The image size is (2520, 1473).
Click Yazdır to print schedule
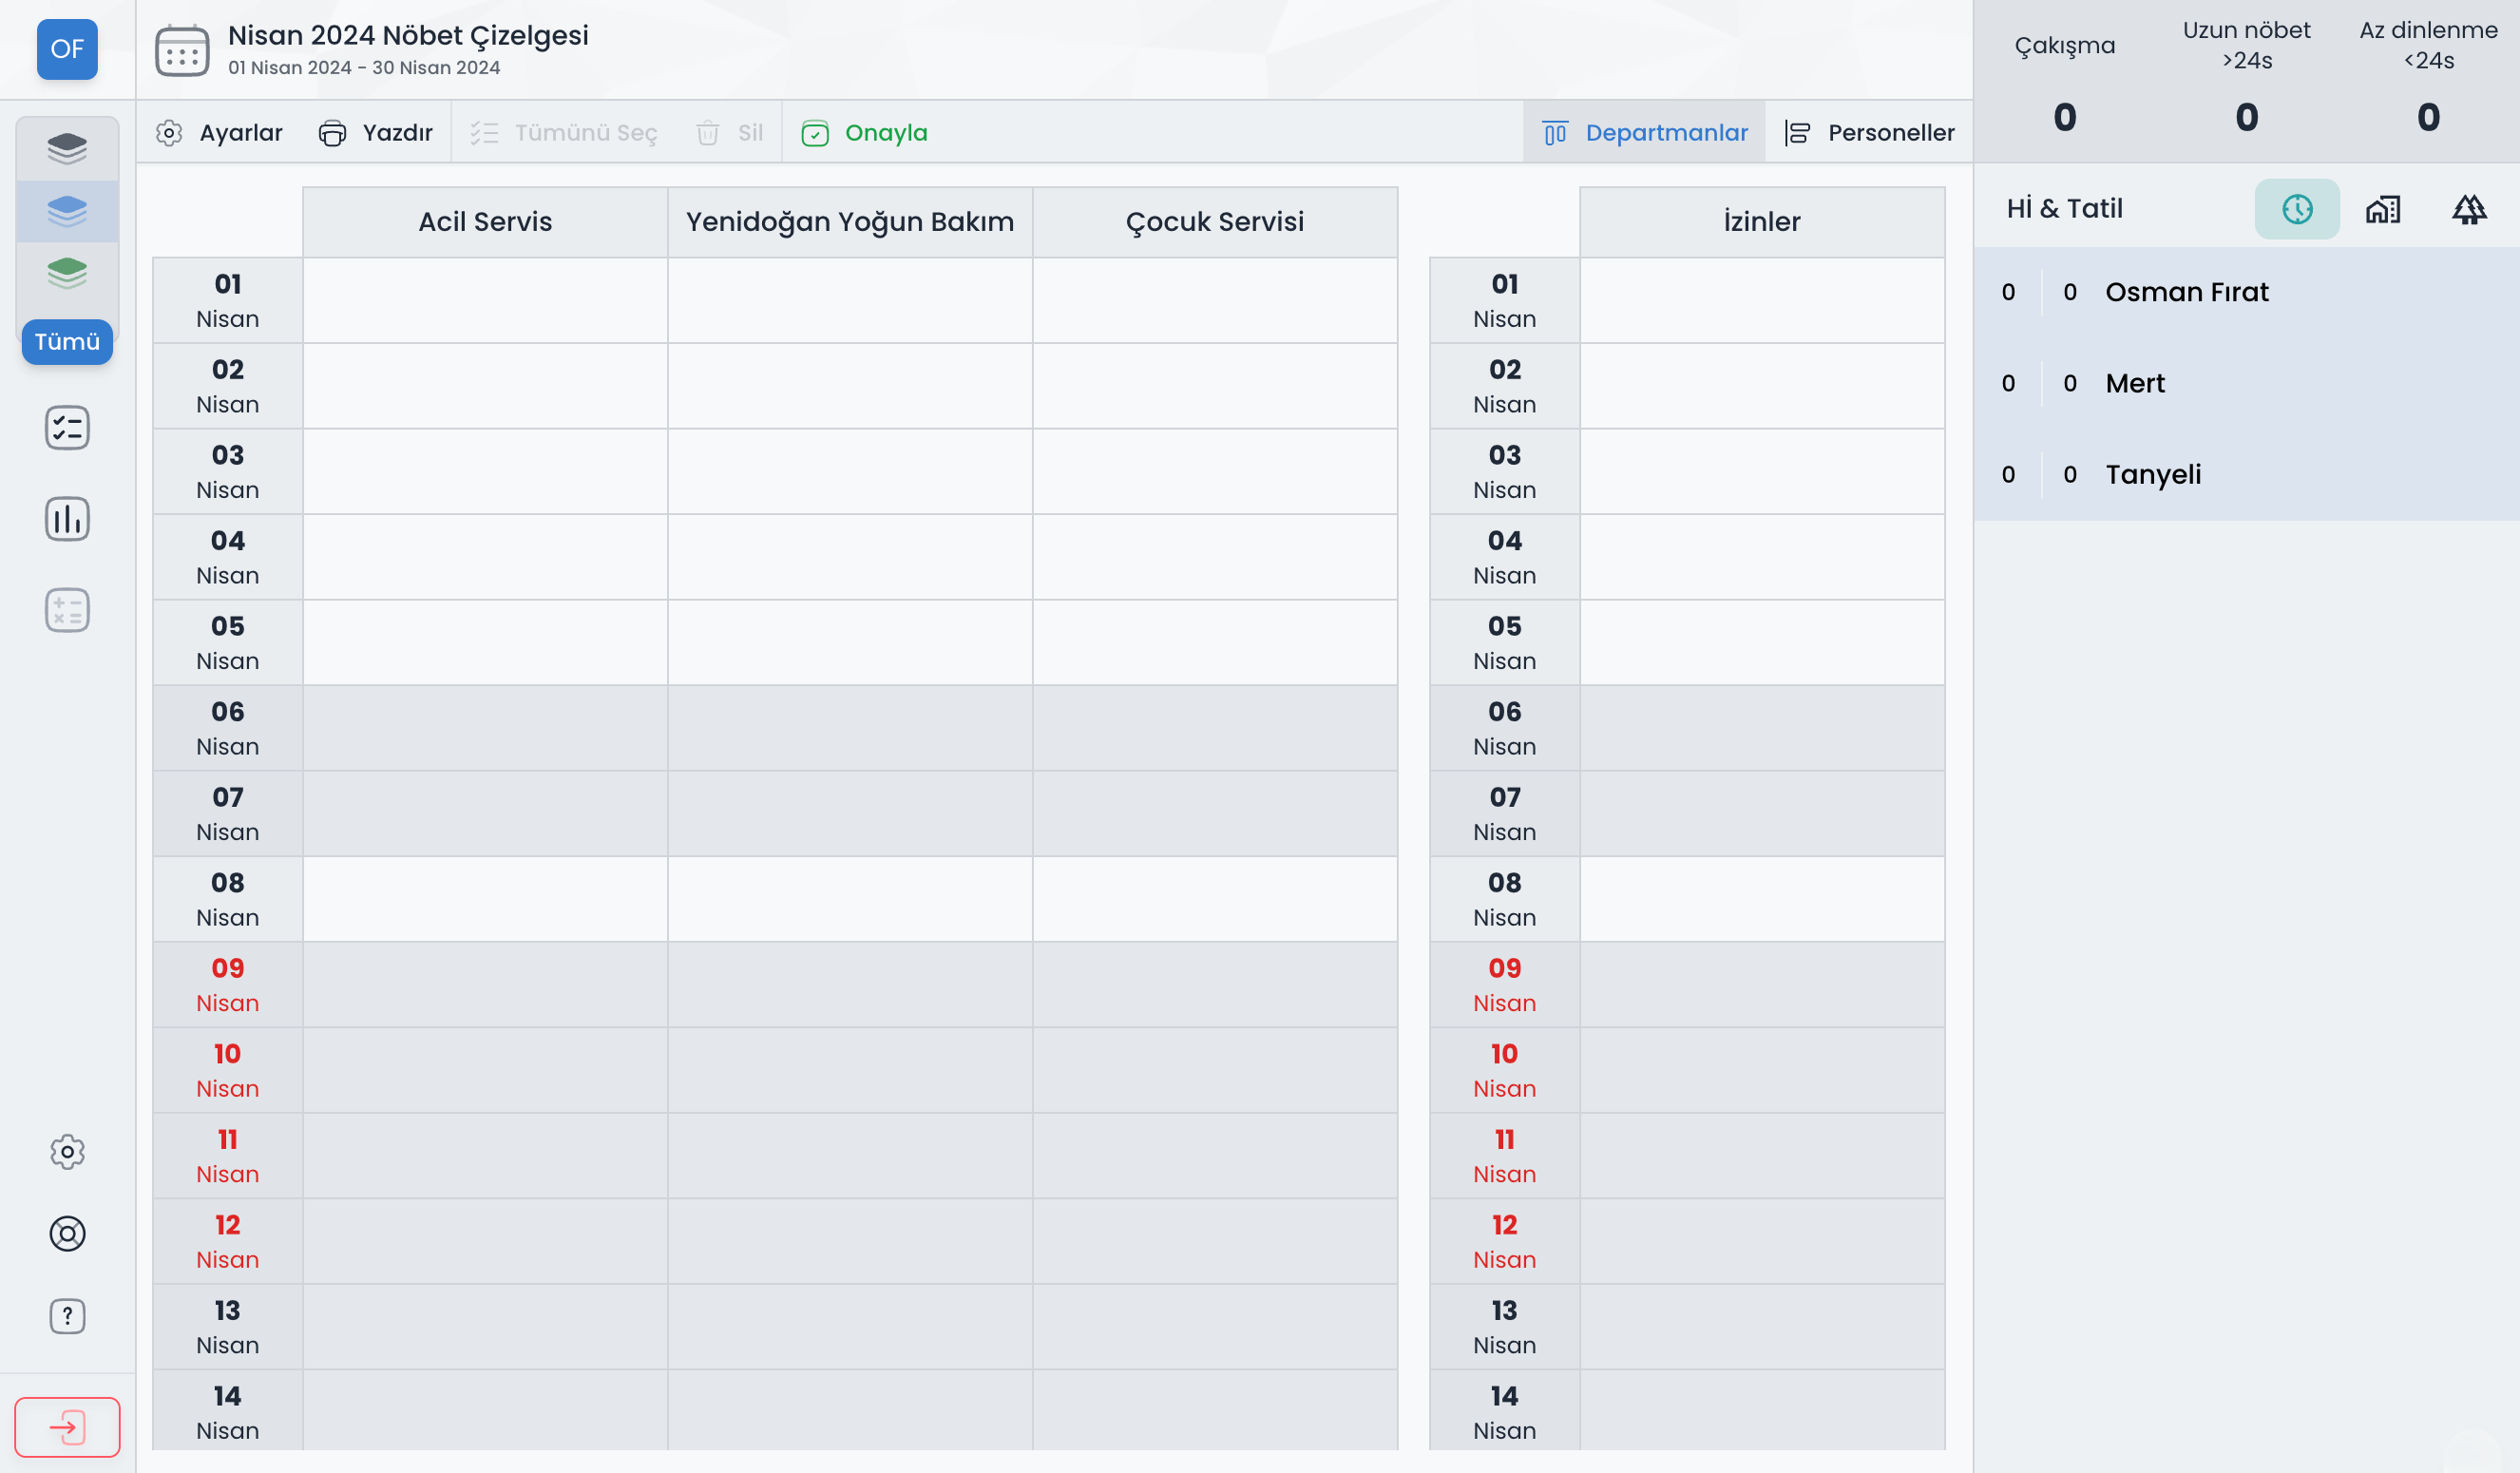(376, 133)
